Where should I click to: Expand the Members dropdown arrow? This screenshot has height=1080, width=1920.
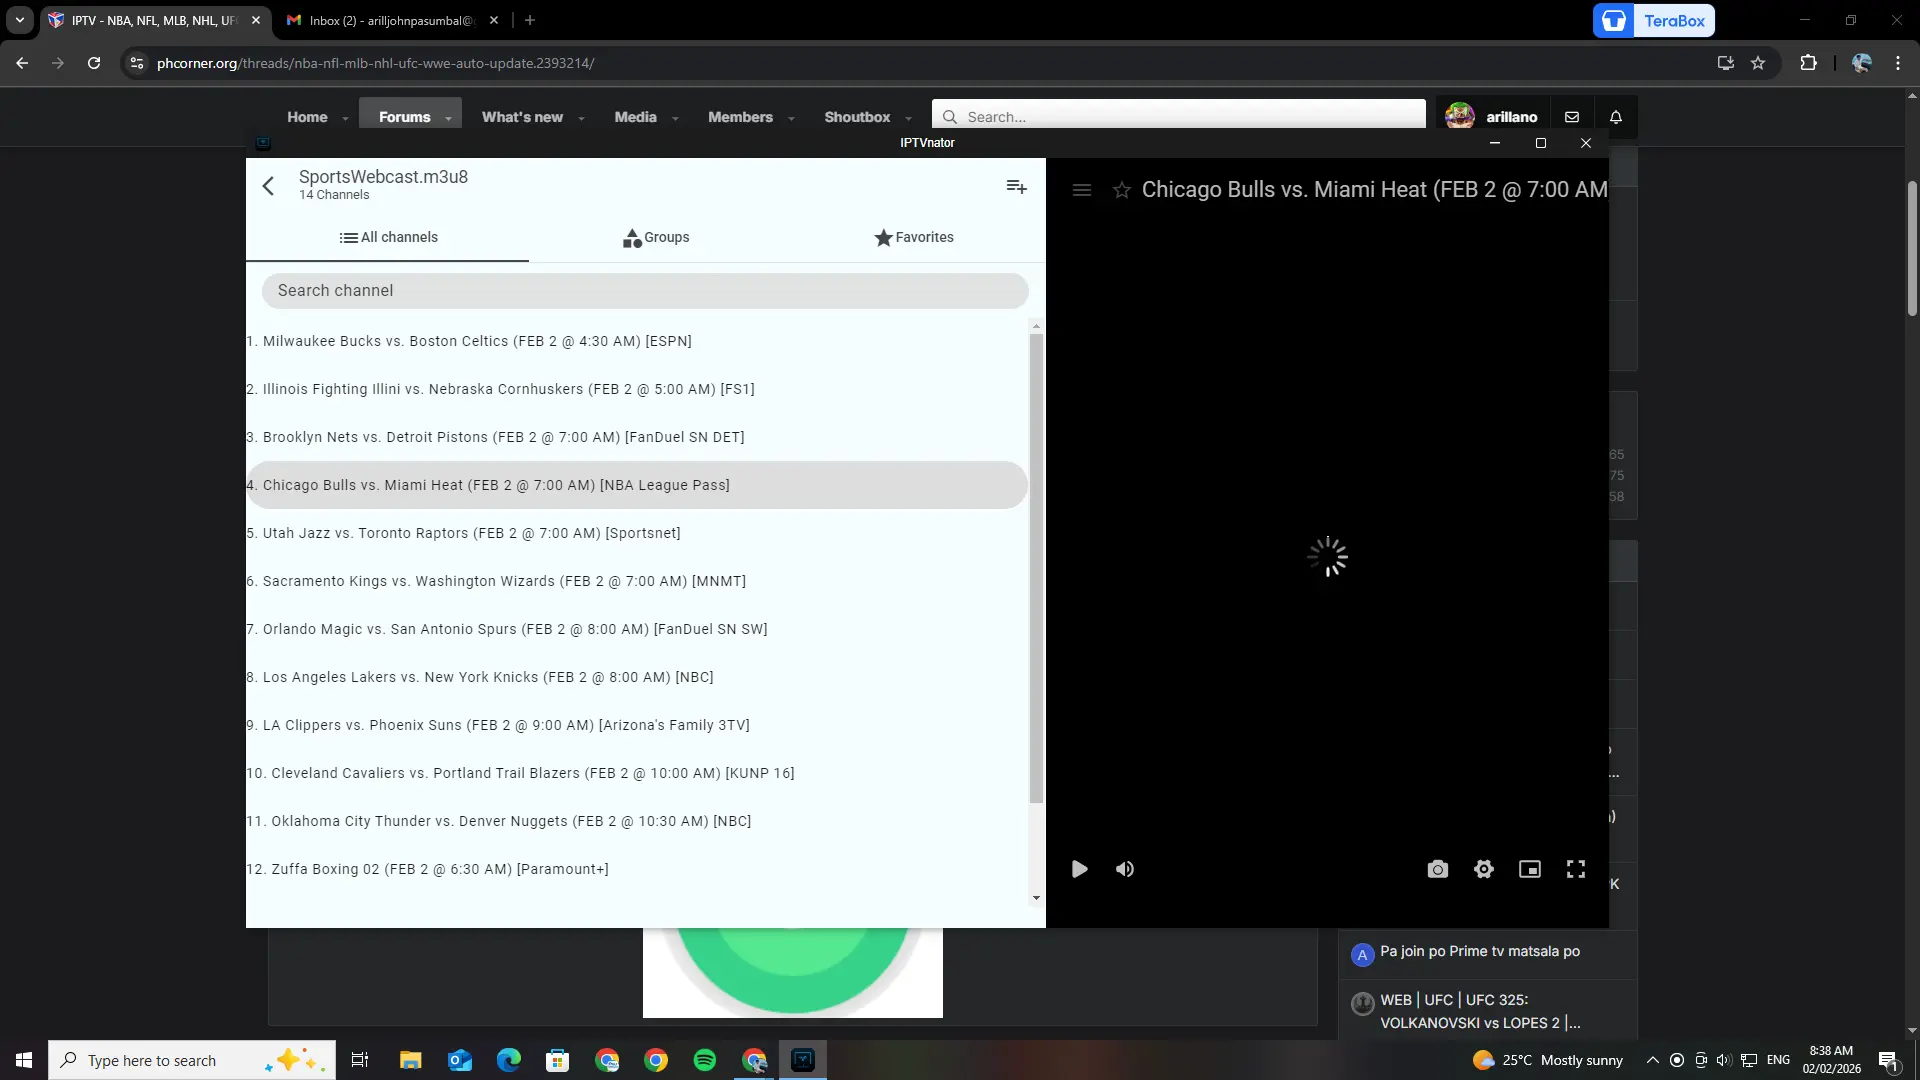791,118
